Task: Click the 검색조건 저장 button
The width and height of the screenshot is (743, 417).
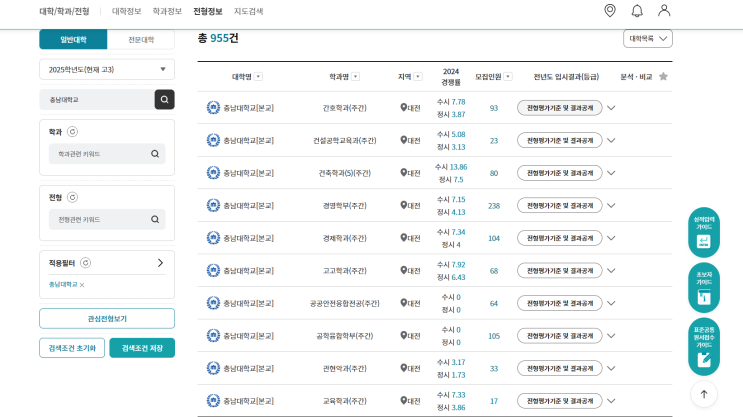Action: point(142,348)
